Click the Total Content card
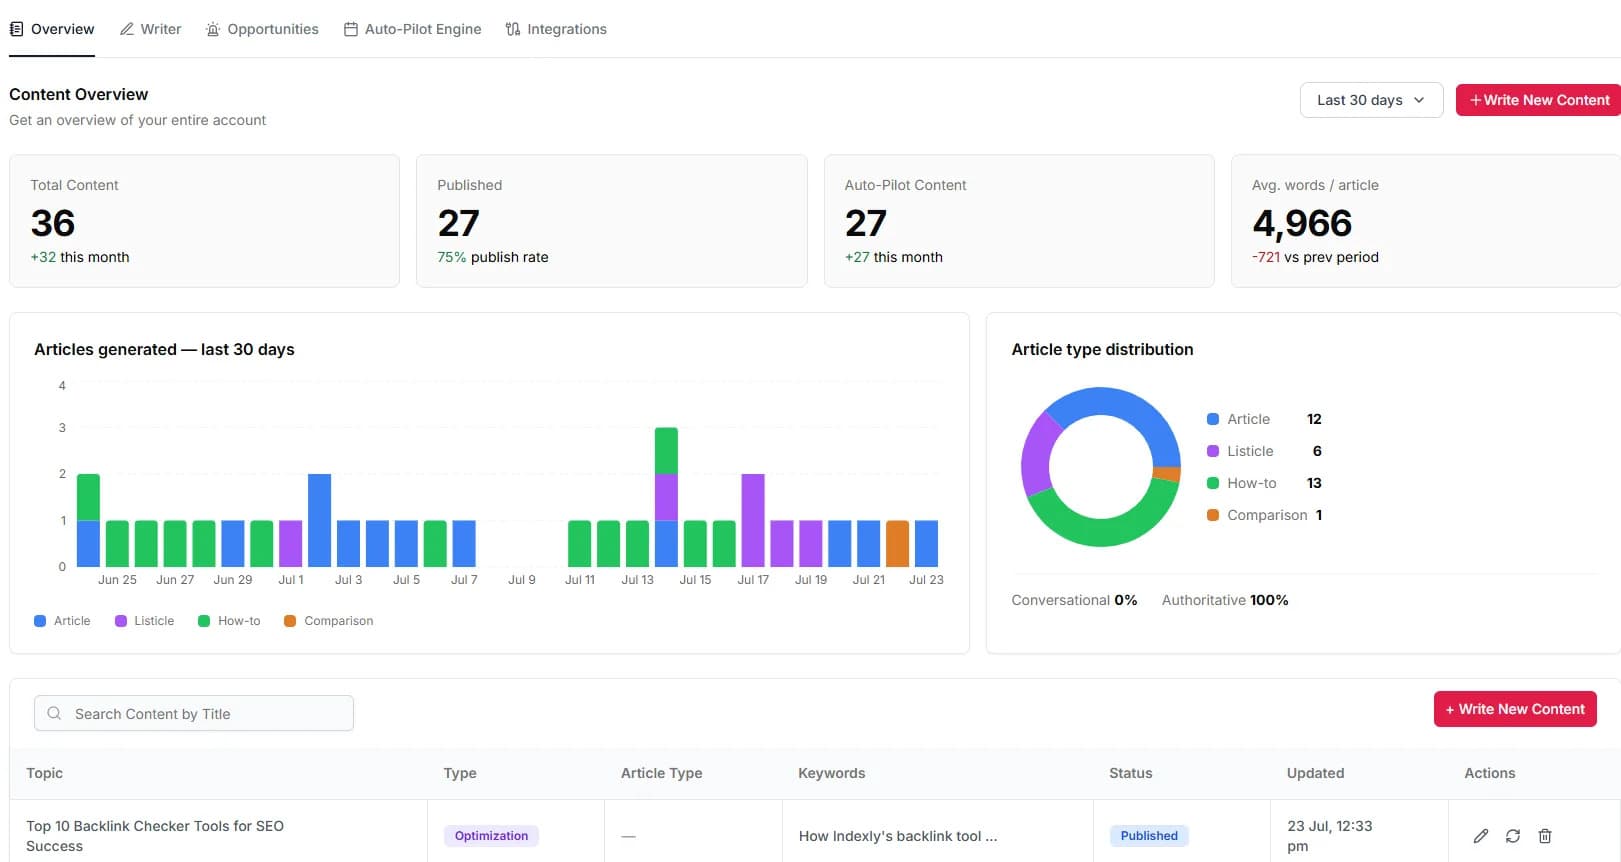1621x862 pixels. click(x=204, y=221)
